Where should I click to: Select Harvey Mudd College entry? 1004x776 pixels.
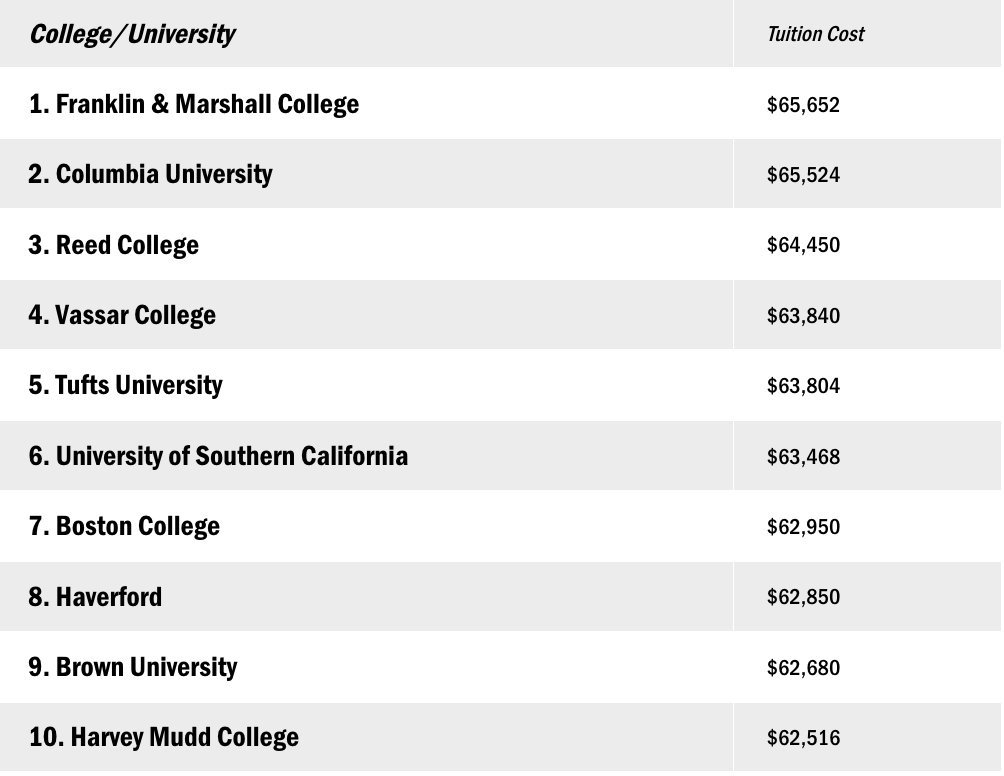pyautogui.click(x=164, y=737)
